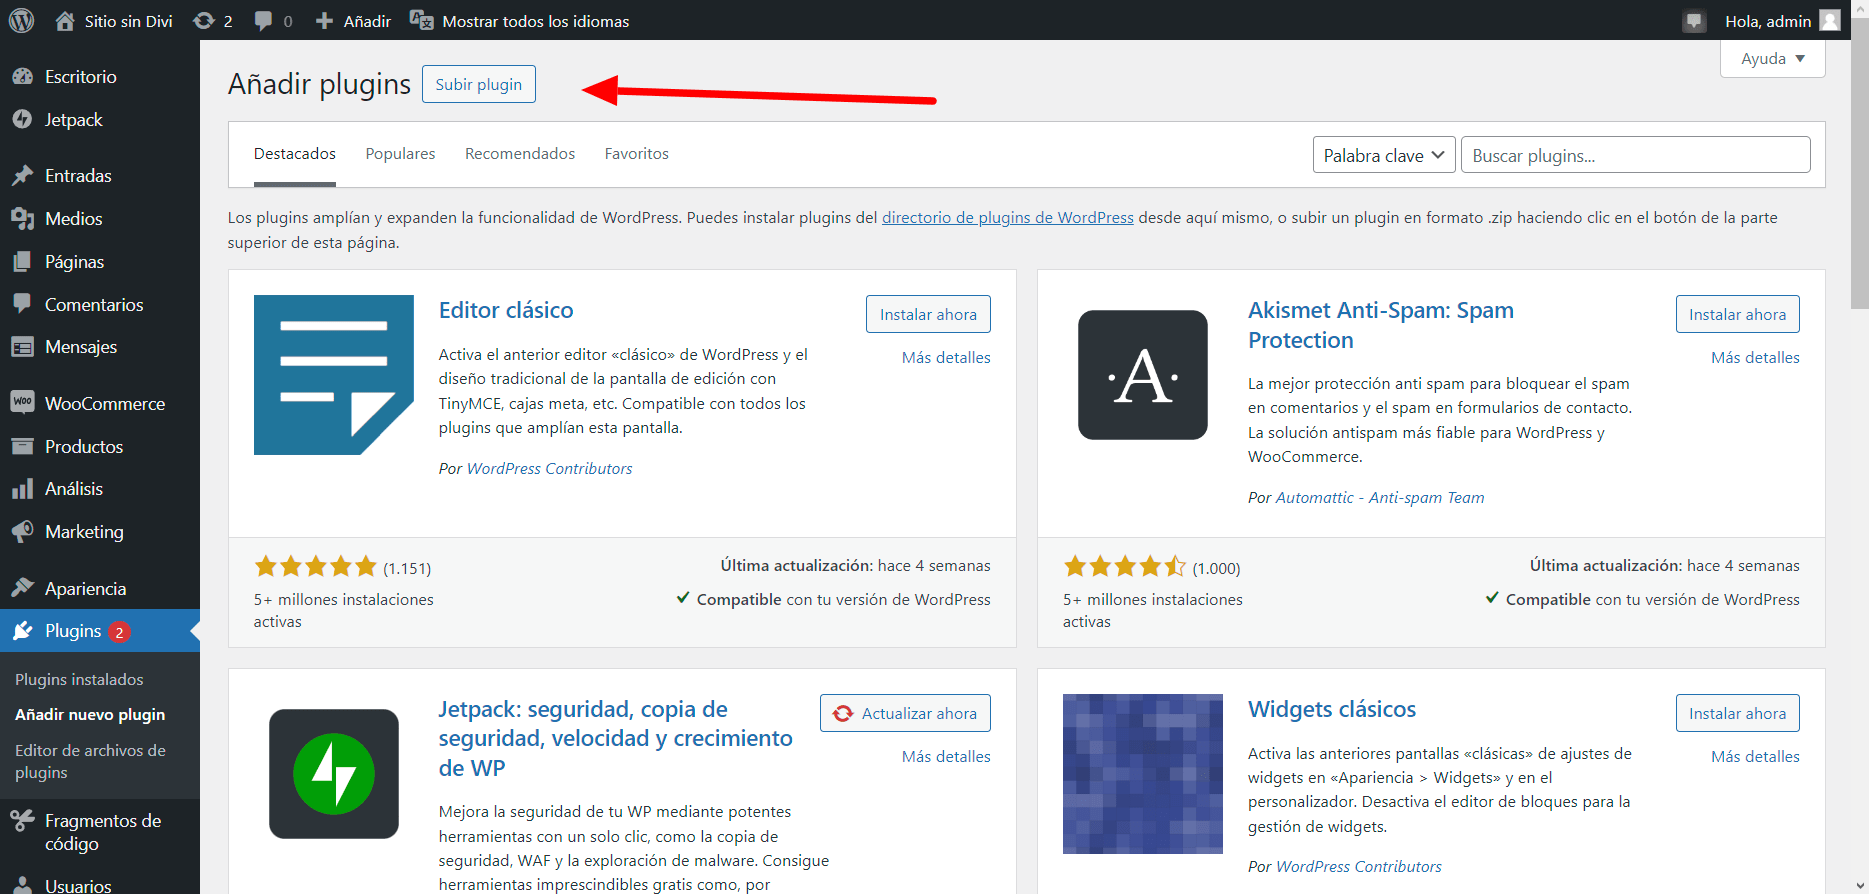This screenshot has height=894, width=1869.
Task: Open Más detalles for Akismet
Action: (x=1755, y=358)
